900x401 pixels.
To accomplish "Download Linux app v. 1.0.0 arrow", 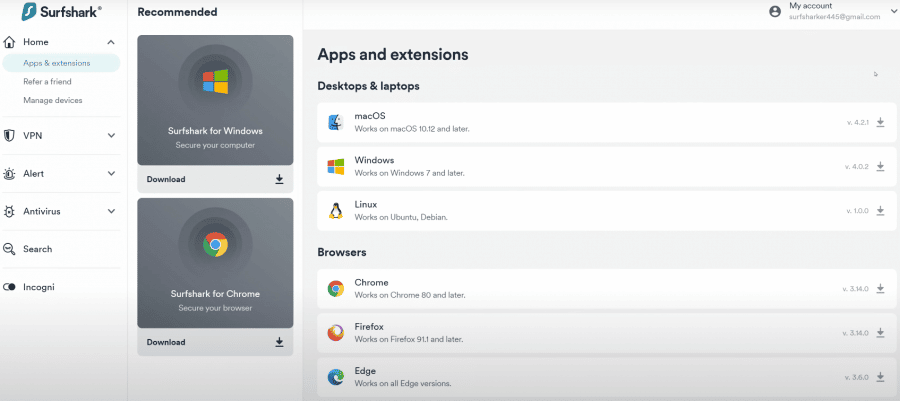I will [880, 211].
